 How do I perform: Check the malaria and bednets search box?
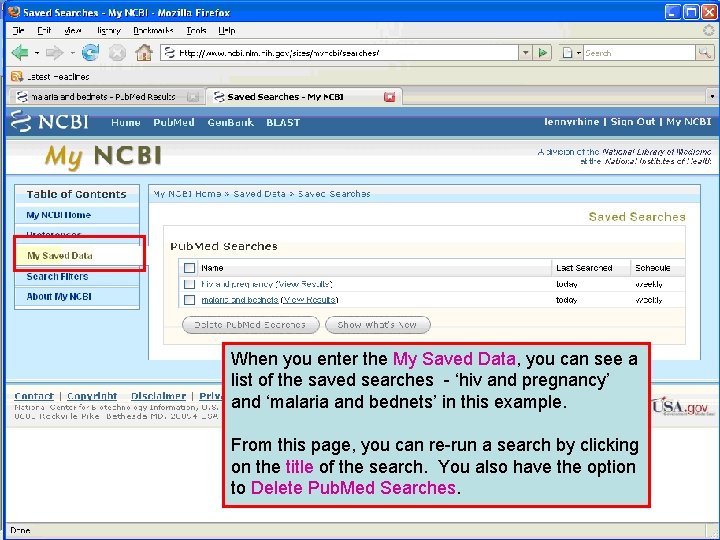[x=189, y=300]
